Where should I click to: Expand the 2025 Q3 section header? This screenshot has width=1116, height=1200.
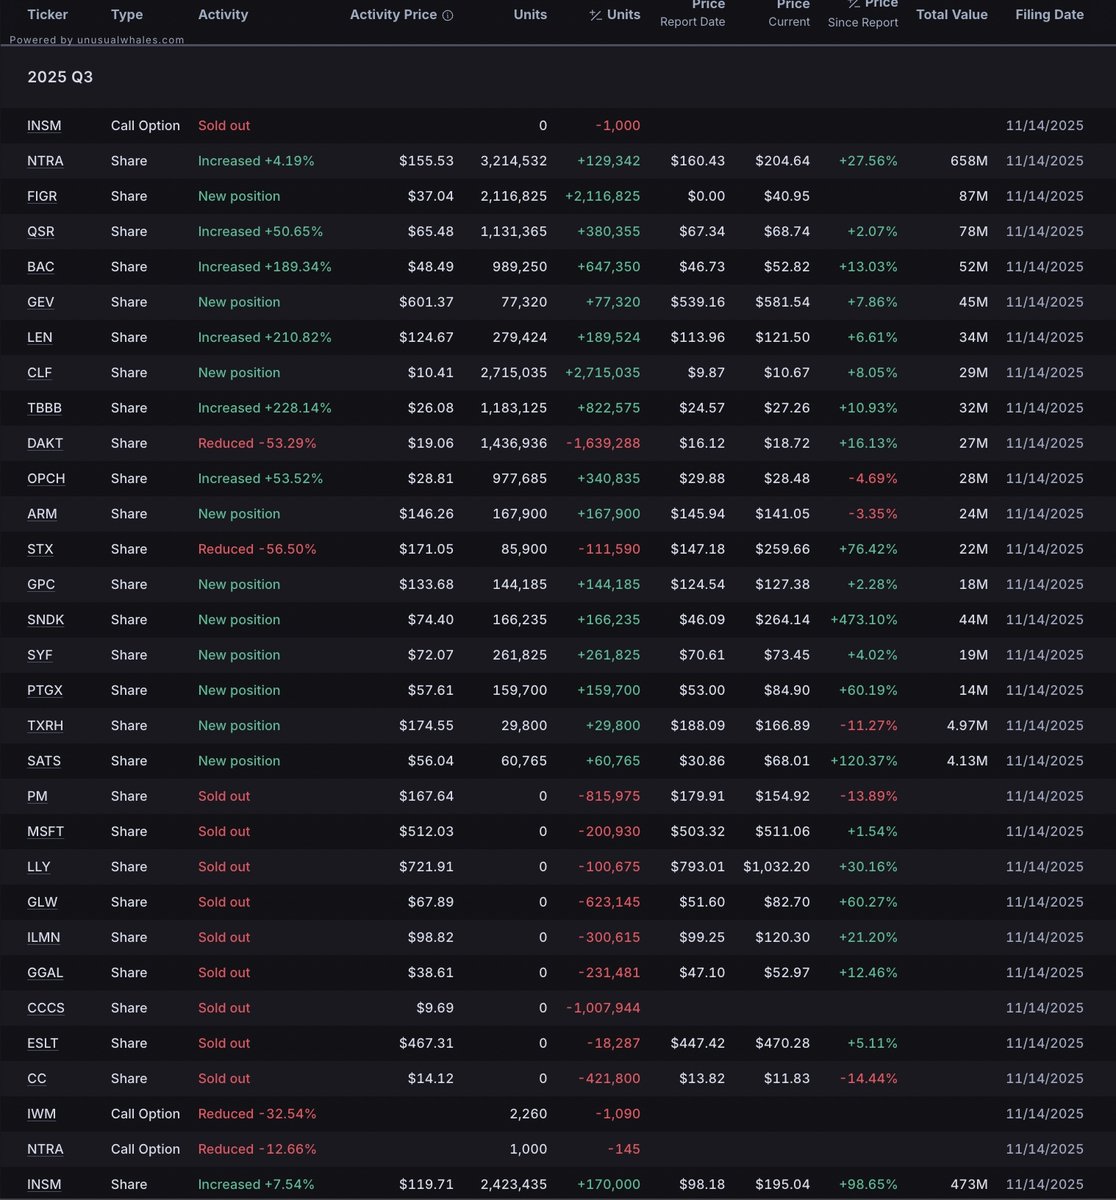[x=60, y=77]
